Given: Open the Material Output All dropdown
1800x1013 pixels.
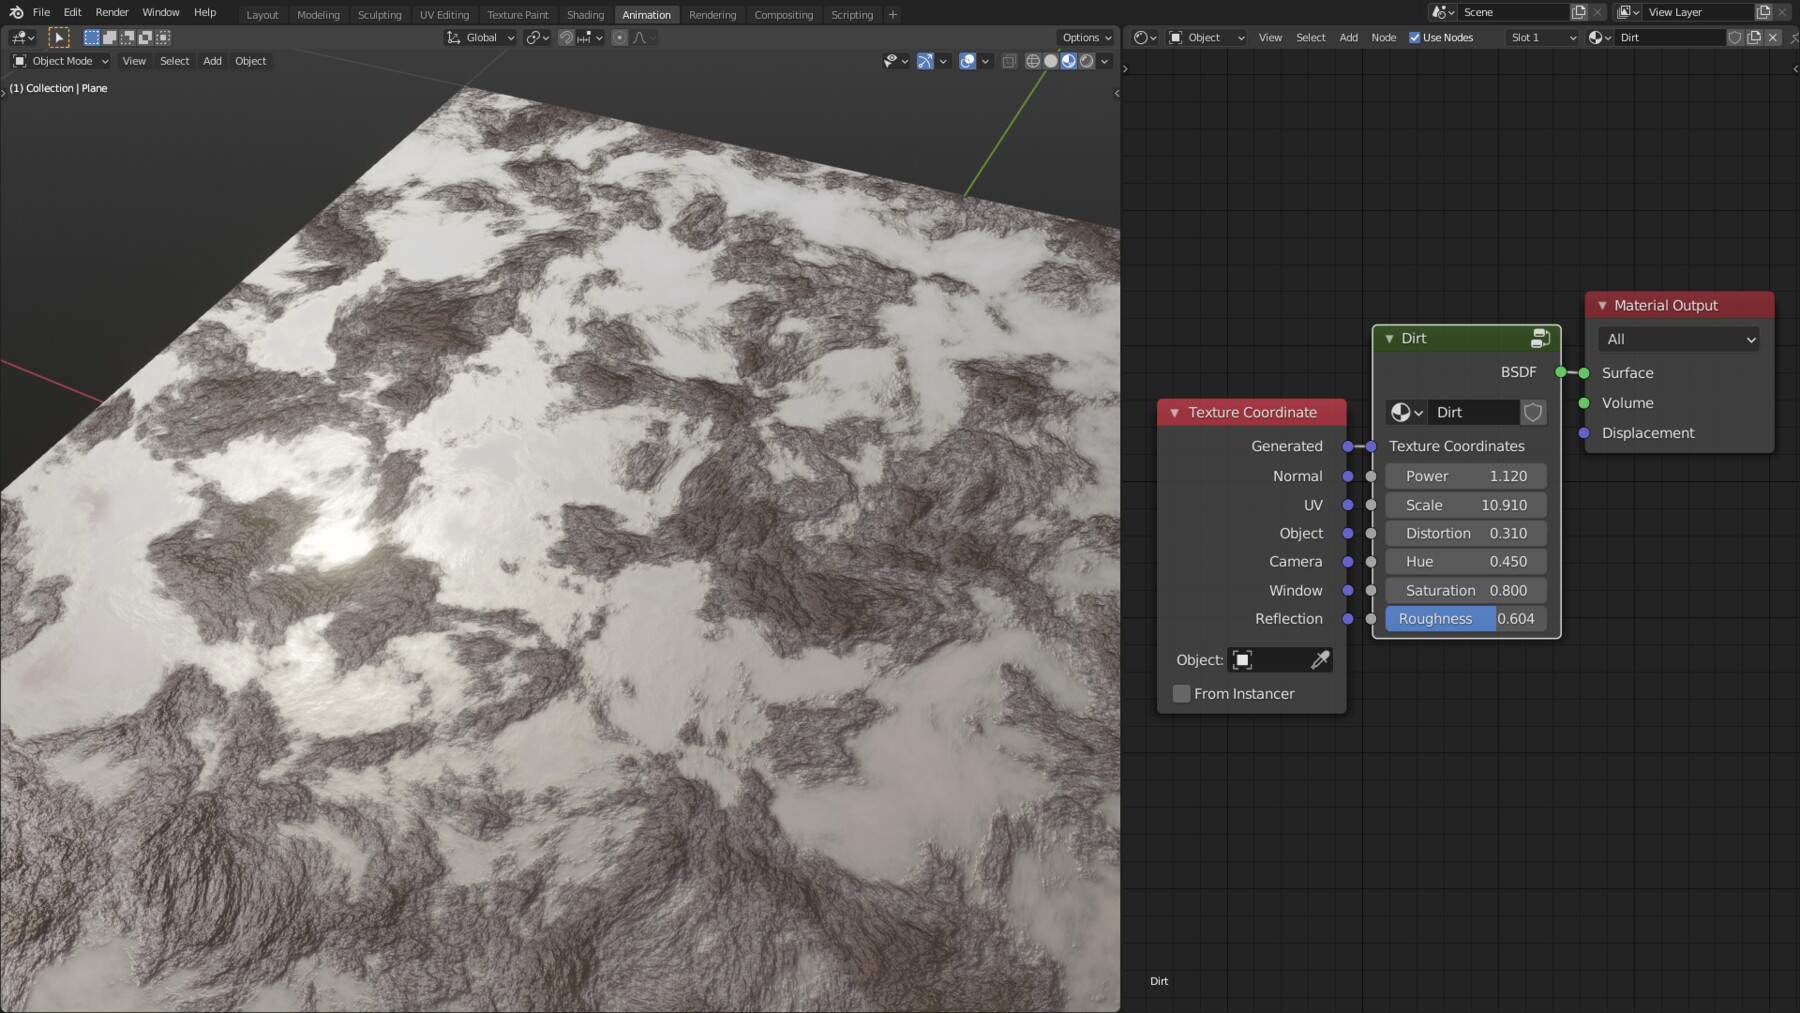Looking at the screenshot, I should click(x=1678, y=339).
